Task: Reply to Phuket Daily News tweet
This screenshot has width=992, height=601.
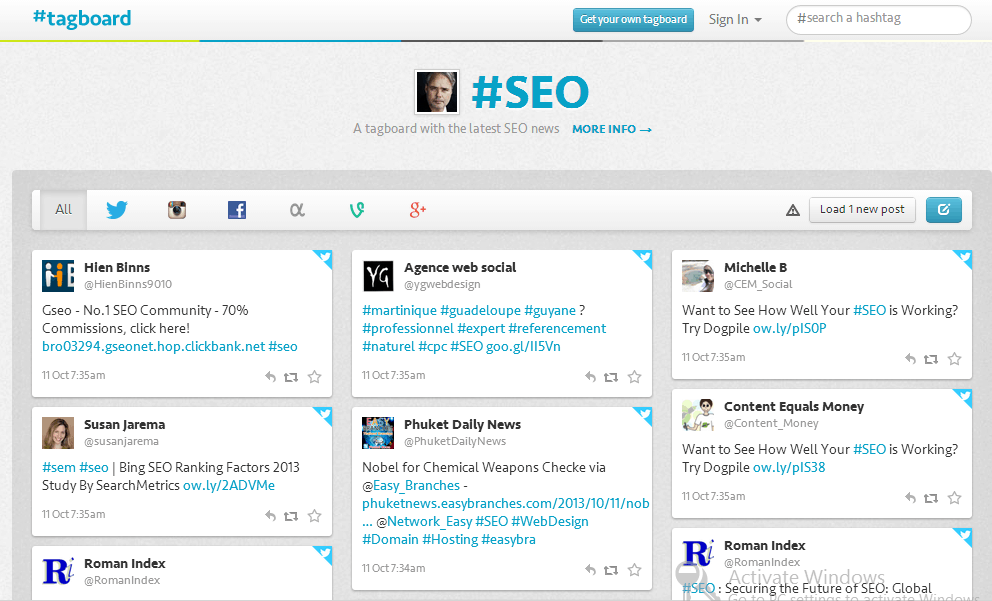Action: 590,570
